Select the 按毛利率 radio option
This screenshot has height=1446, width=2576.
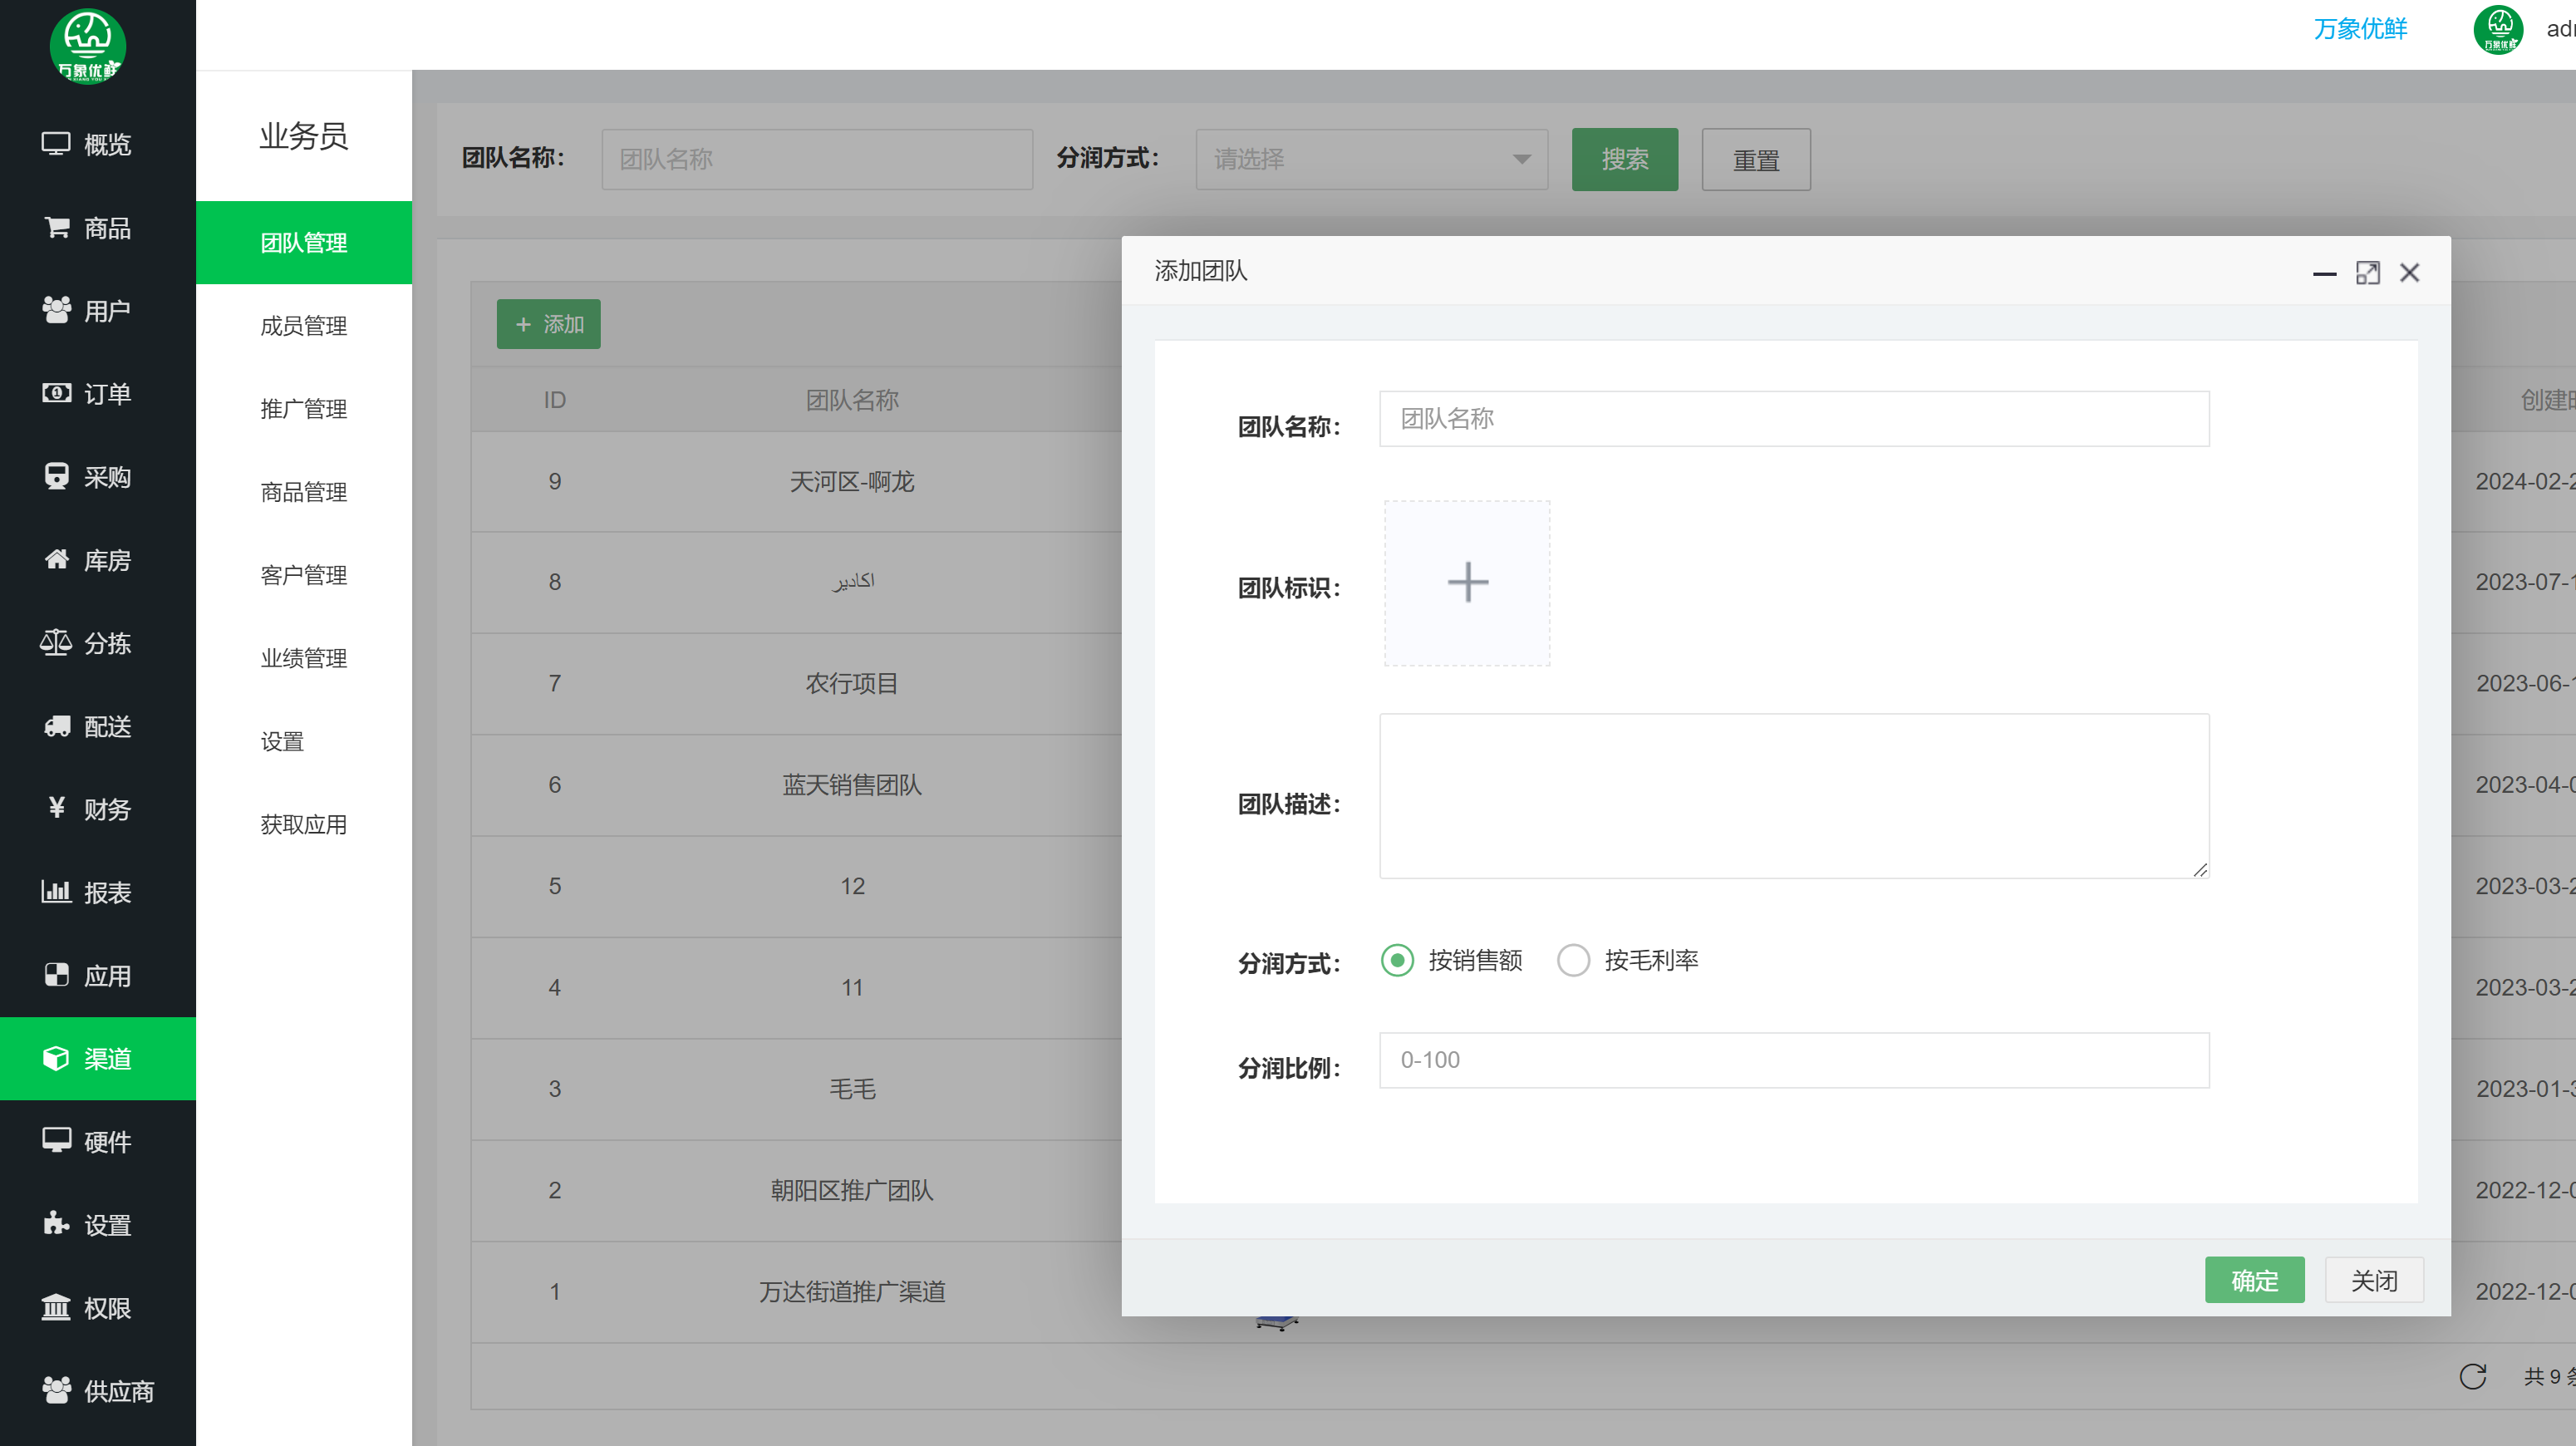click(x=1573, y=960)
